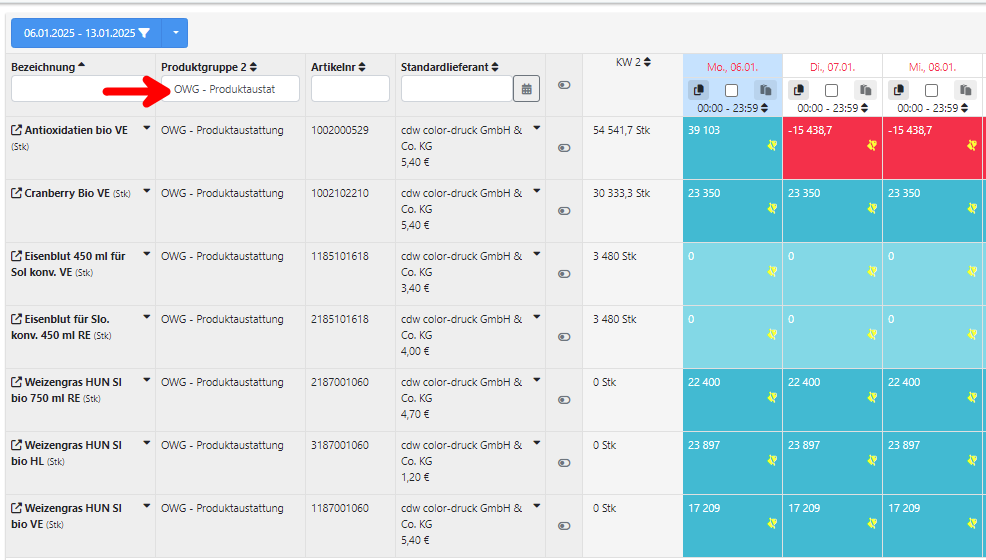The height and width of the screenshot is (560, 986).
Task: Open calendar picker beside Standardlieferant filter
Action: pos(526,89)
